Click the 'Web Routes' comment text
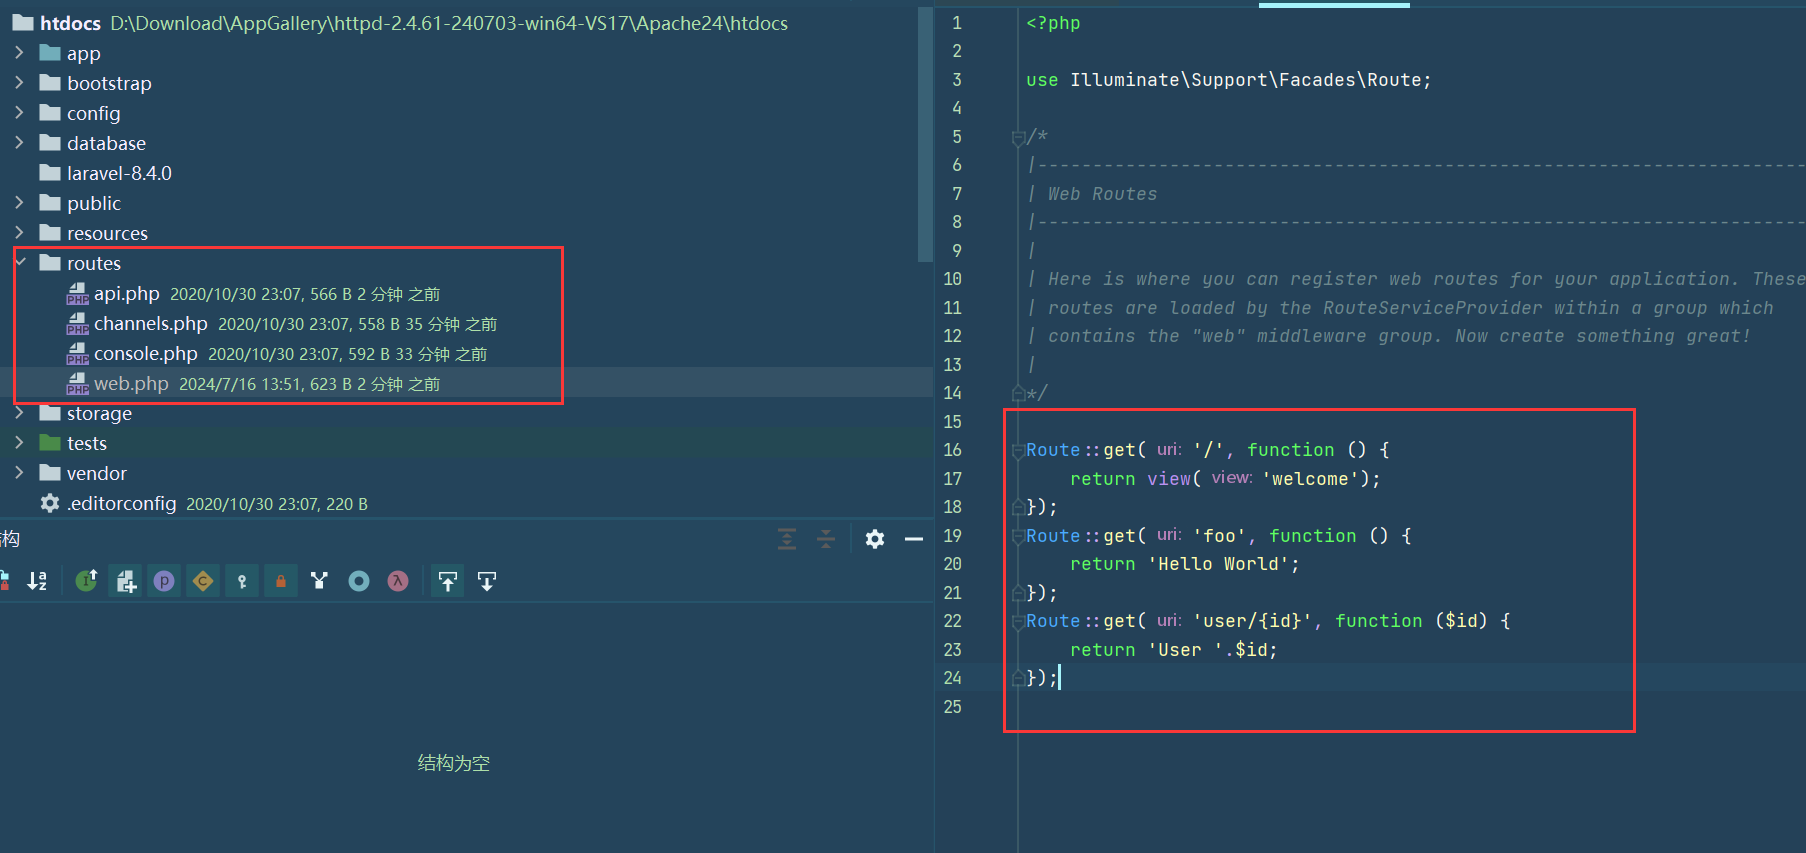1806x853 pixels. click(x=1102, y=194)
